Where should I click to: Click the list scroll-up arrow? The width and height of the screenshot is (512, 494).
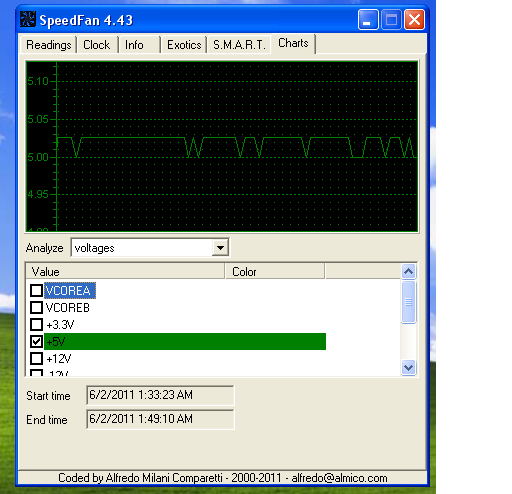pos(409,272)
